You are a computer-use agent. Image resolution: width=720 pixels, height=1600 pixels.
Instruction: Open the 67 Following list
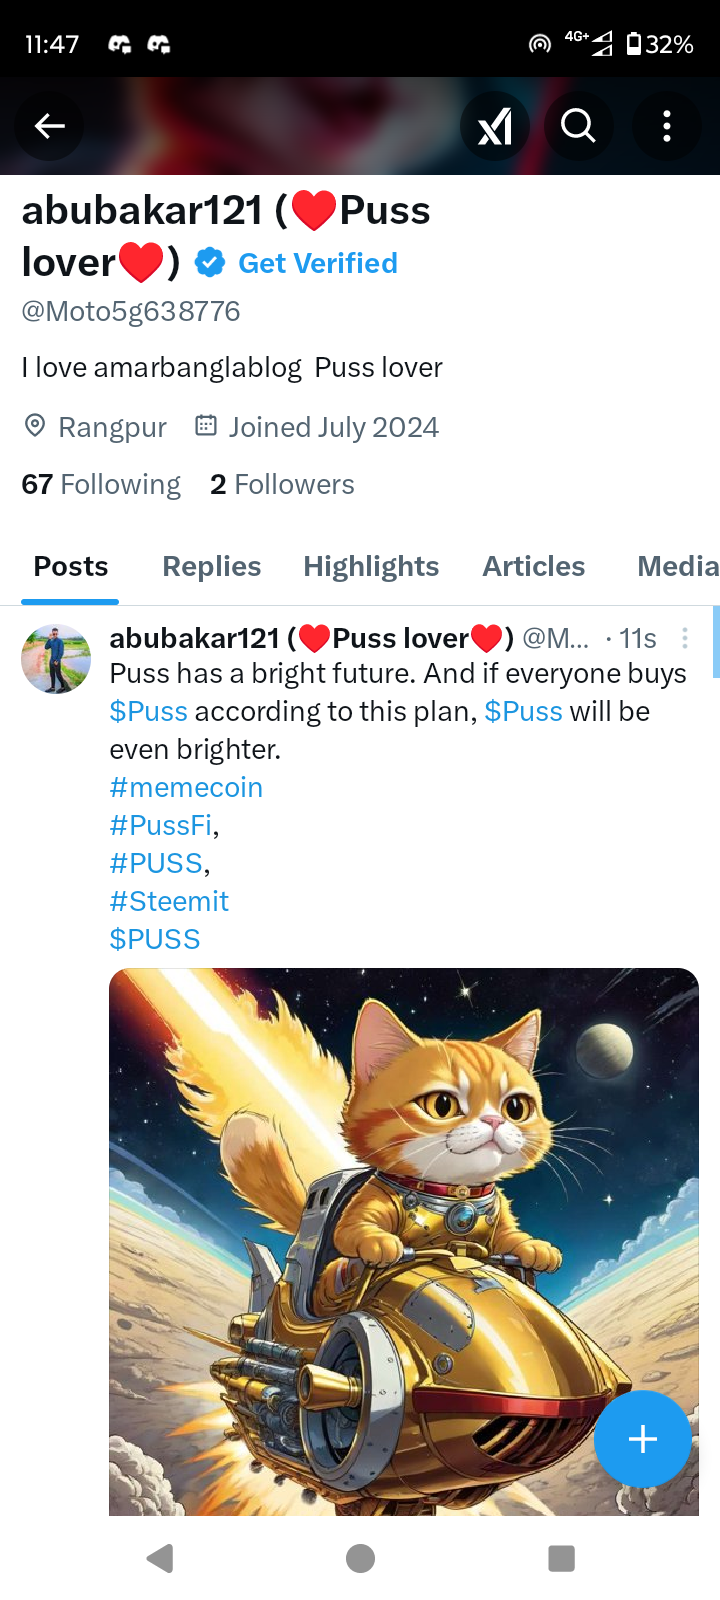coord(101,485)
